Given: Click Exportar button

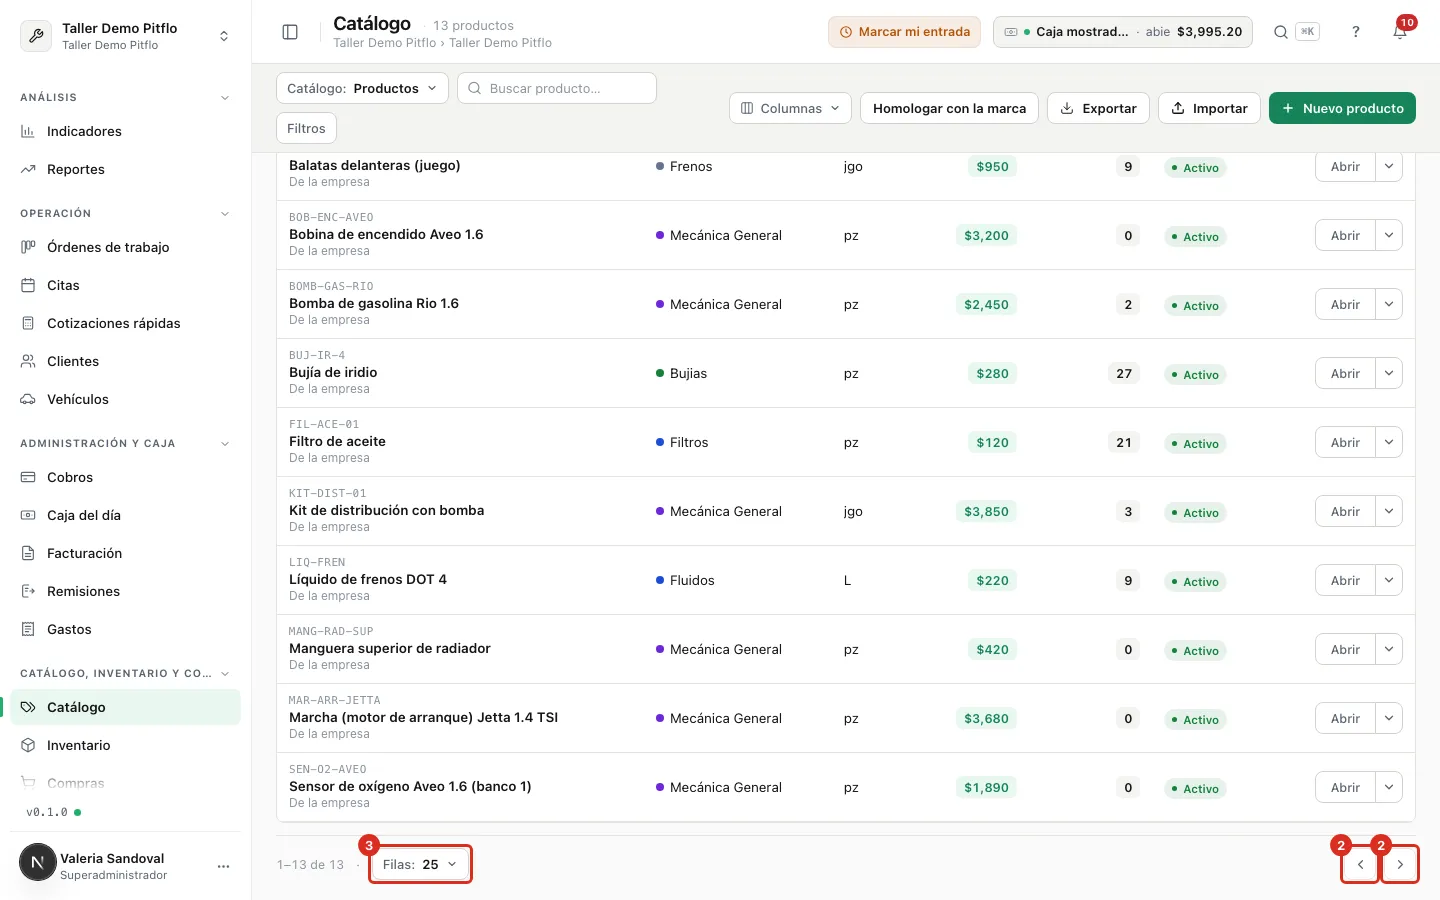Looking at the screenshot, I should pos(1098,108).
